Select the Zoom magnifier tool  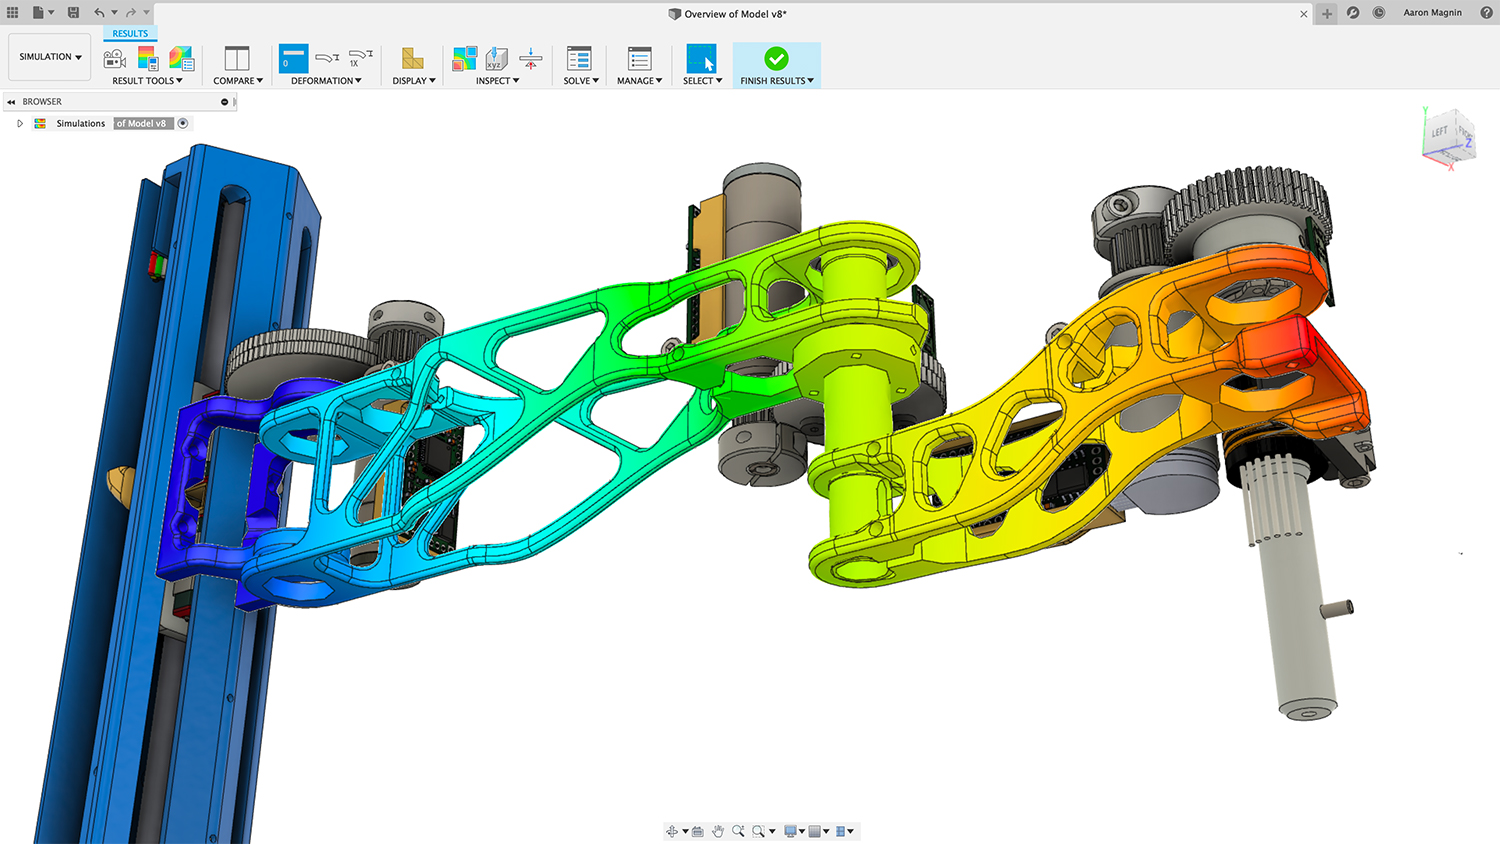738,831
